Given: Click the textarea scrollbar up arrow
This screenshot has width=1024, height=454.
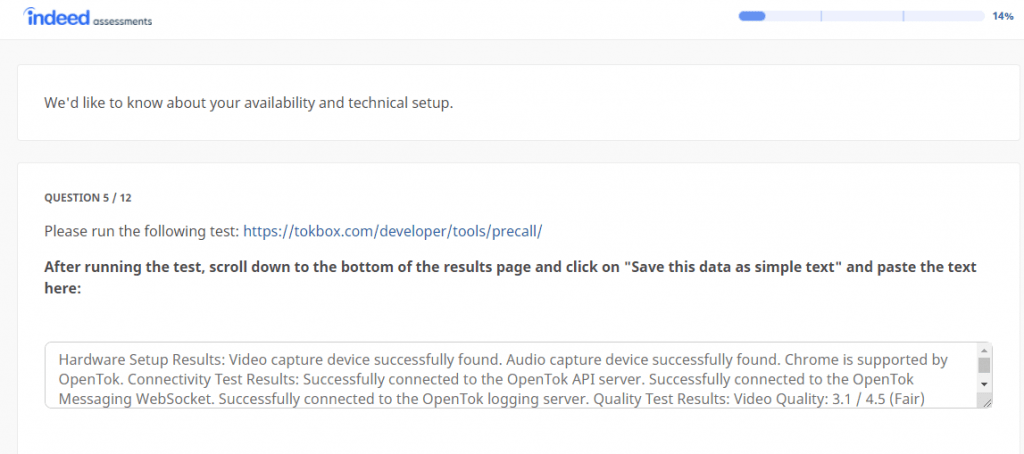Looking at the screenshot, I should 984,351.
